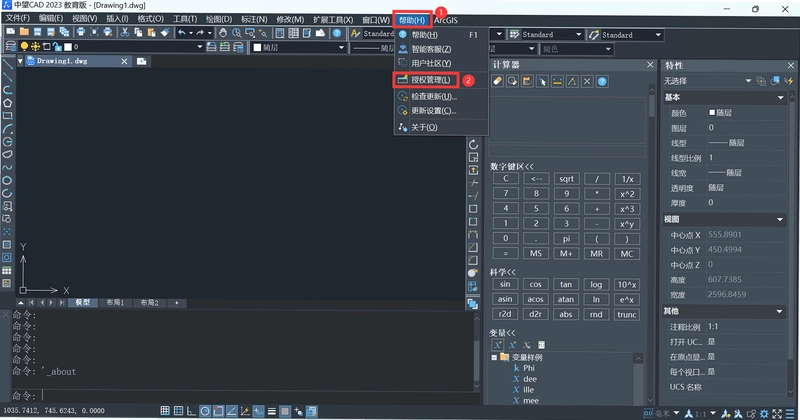The height and width of the screenshot is (420, 800).
Task: Click the white 颜色 swatch in Properties
Action: point(712,112)
